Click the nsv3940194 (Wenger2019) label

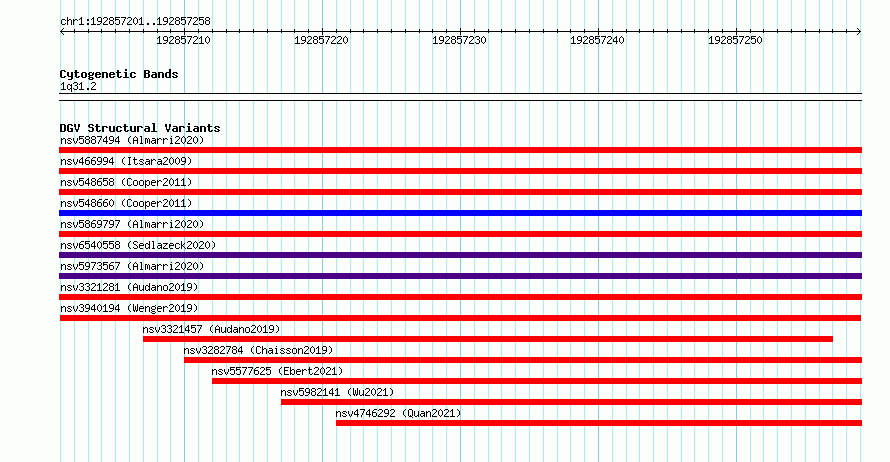pos(129,308)
